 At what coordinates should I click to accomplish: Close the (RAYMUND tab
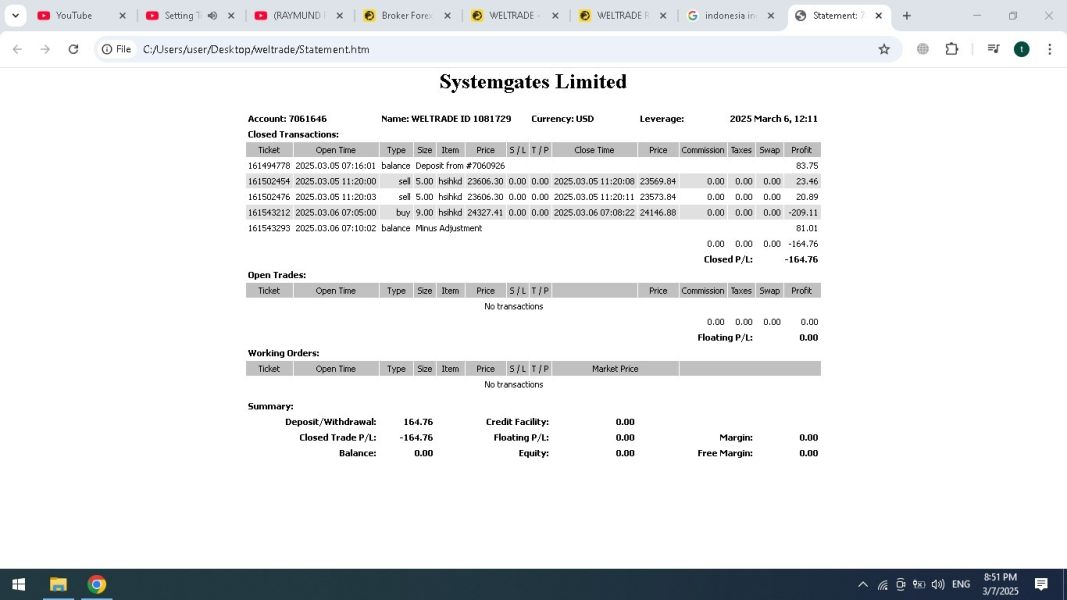coord(340,16)
